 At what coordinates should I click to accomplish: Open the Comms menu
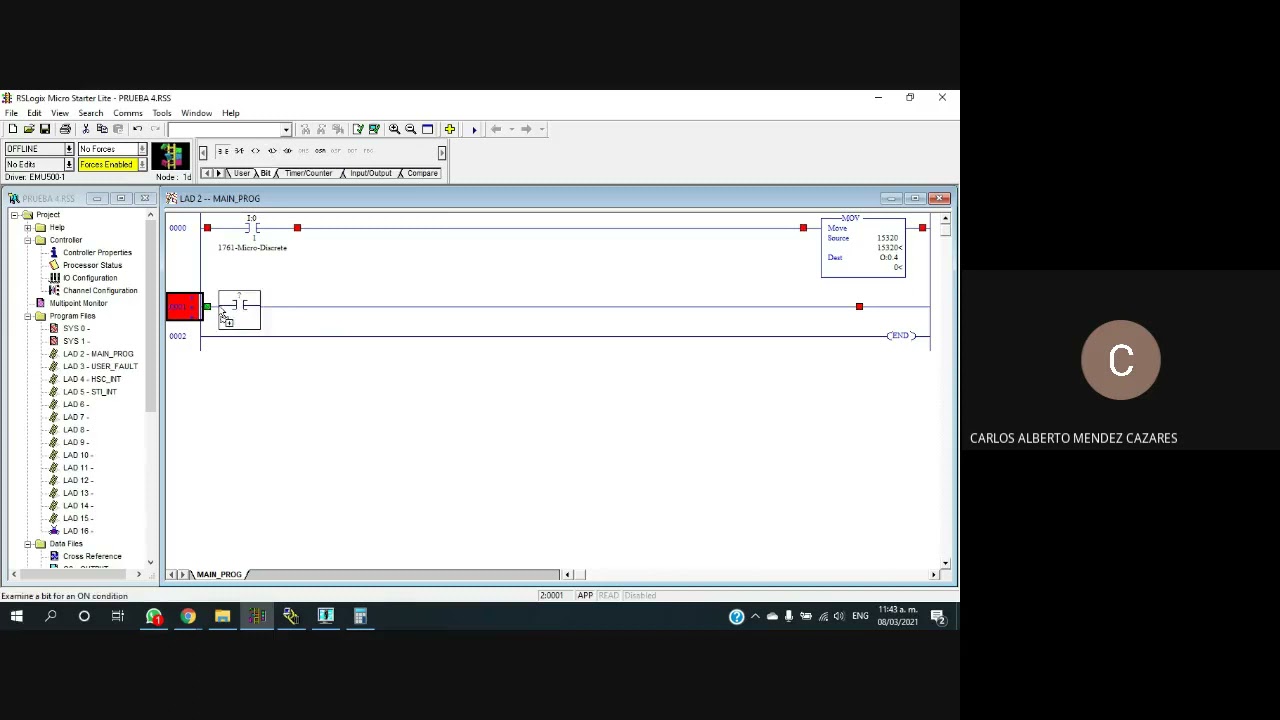click(128, 113)
